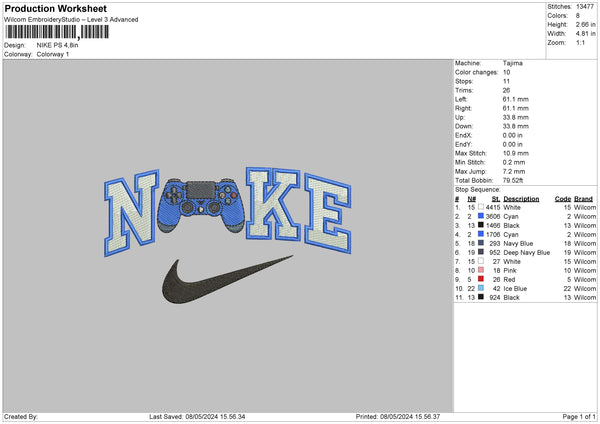Click the Brand column header
The image size is (600, 424).
(584, 199)
